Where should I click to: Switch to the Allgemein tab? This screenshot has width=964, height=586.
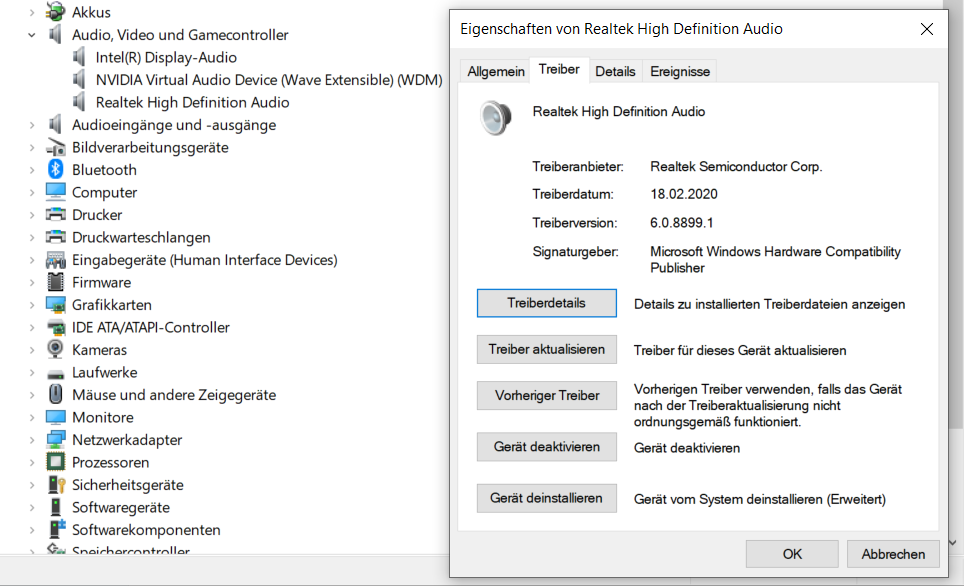[x=496, y=71]
